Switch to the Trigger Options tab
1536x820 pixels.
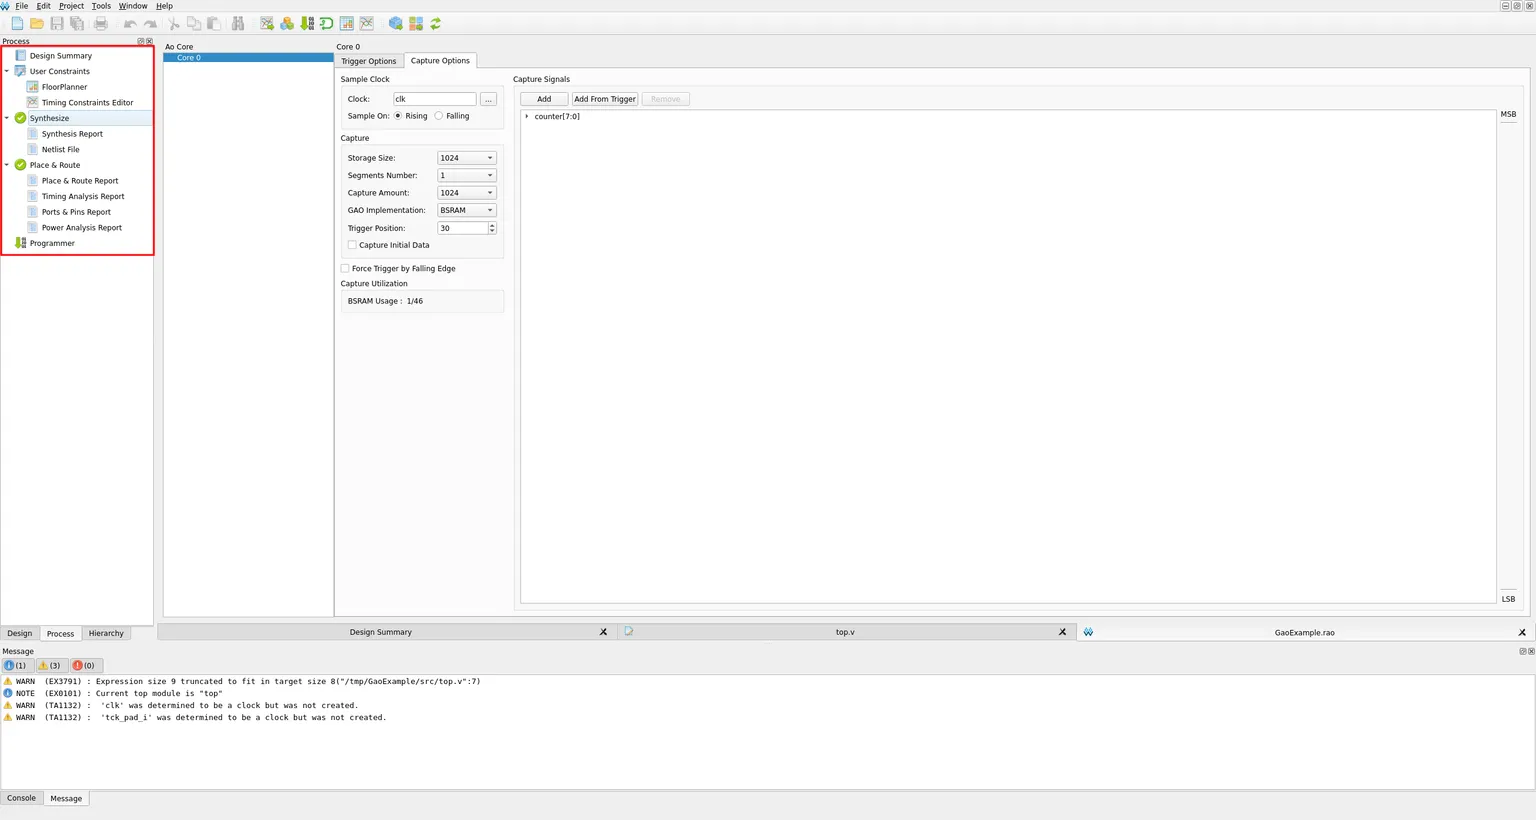point(369,61)
